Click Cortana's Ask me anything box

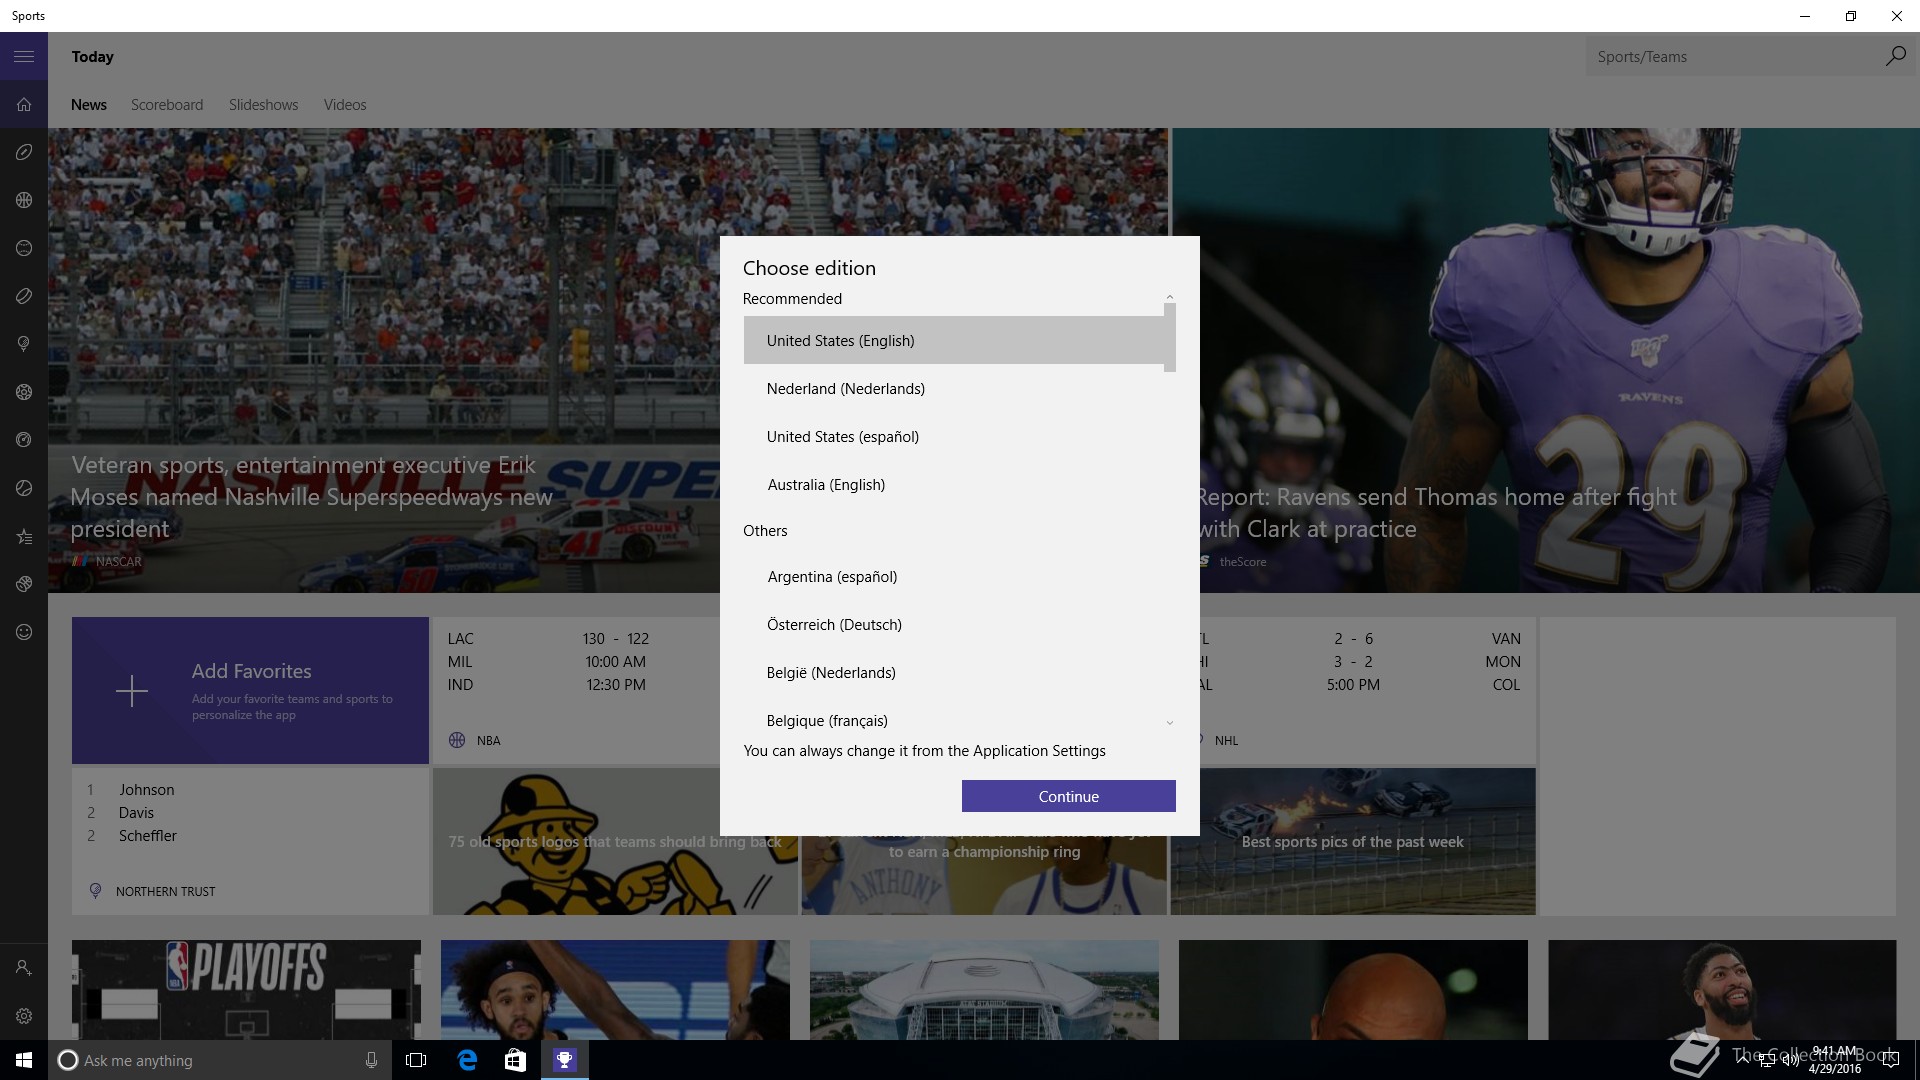218,1060
